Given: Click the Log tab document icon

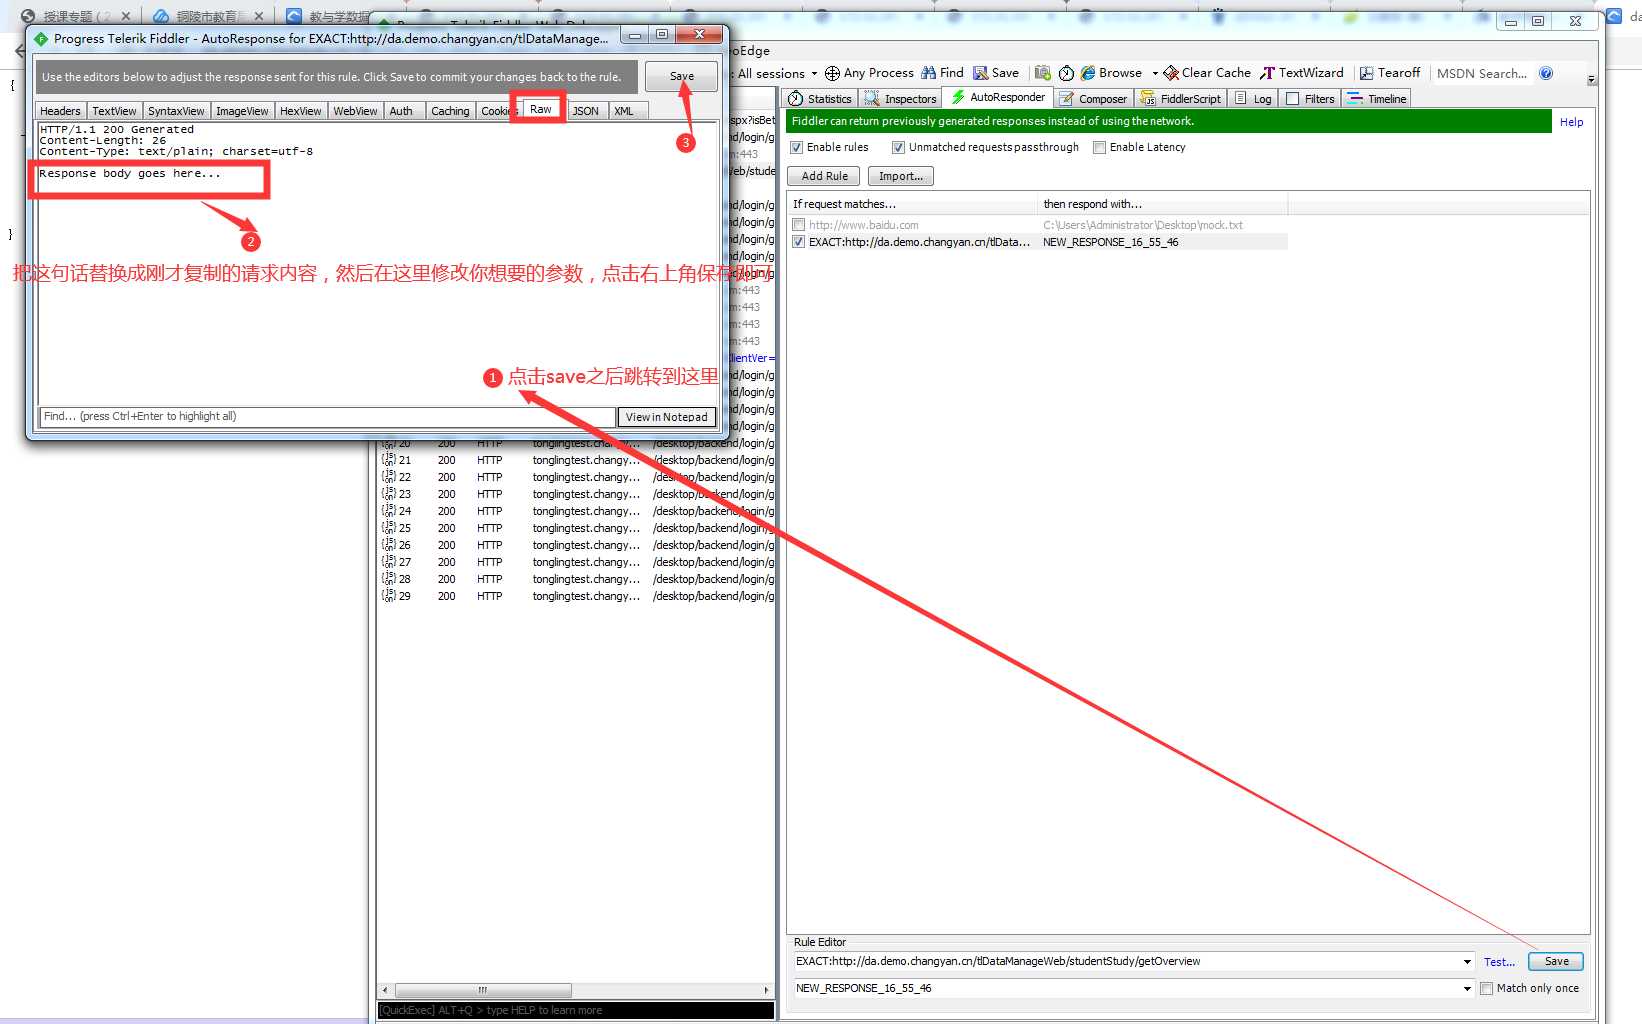Looking at the screenshot, I should pyautogui.click(x=1241, y=98).
